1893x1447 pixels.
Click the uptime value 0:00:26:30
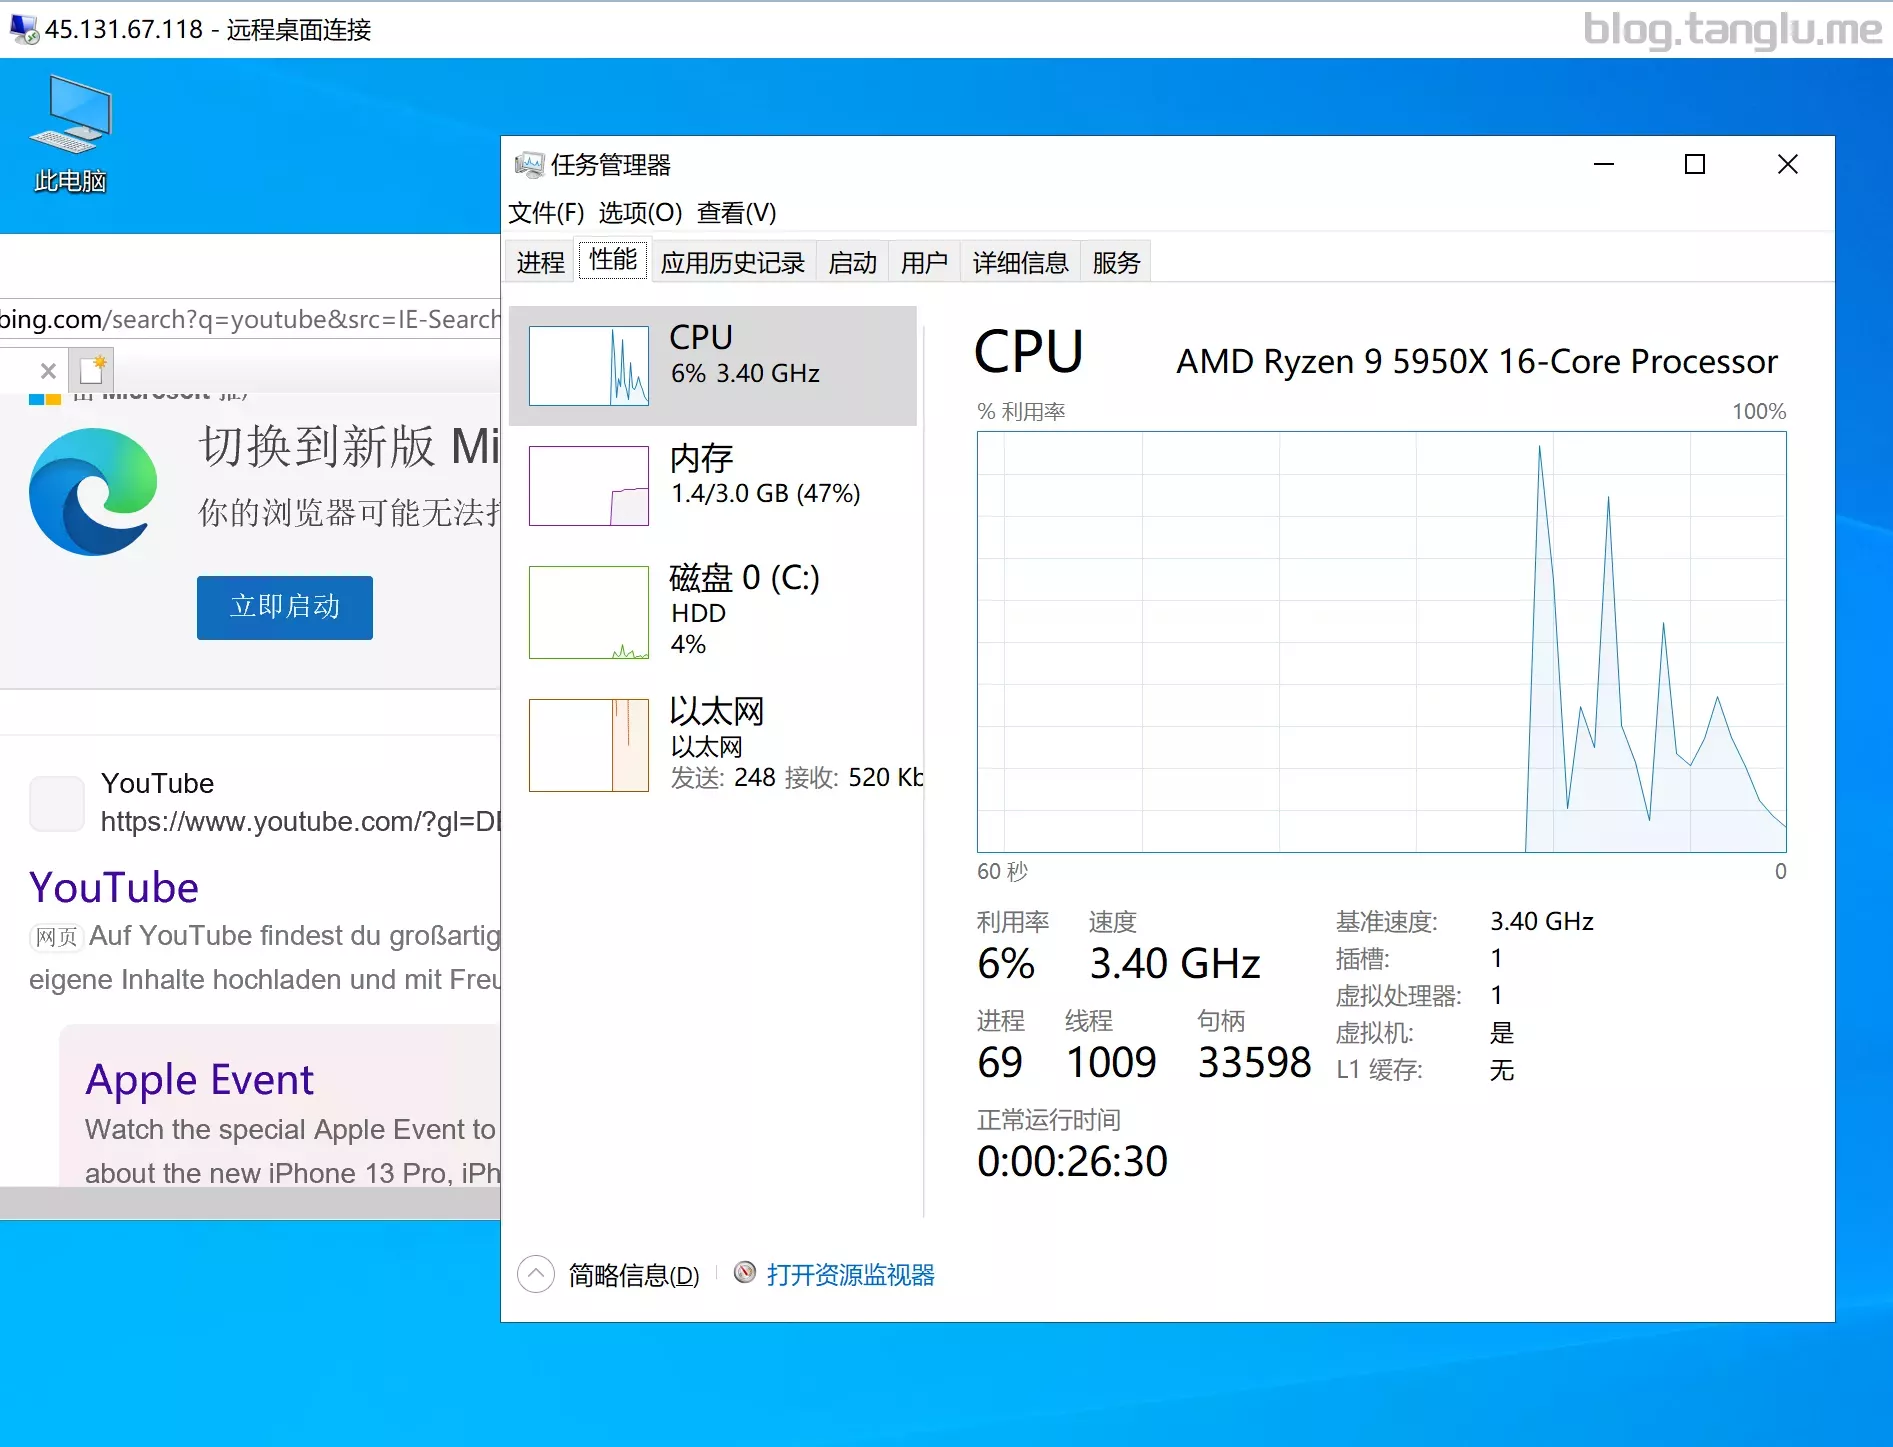coord(1072,1161)
